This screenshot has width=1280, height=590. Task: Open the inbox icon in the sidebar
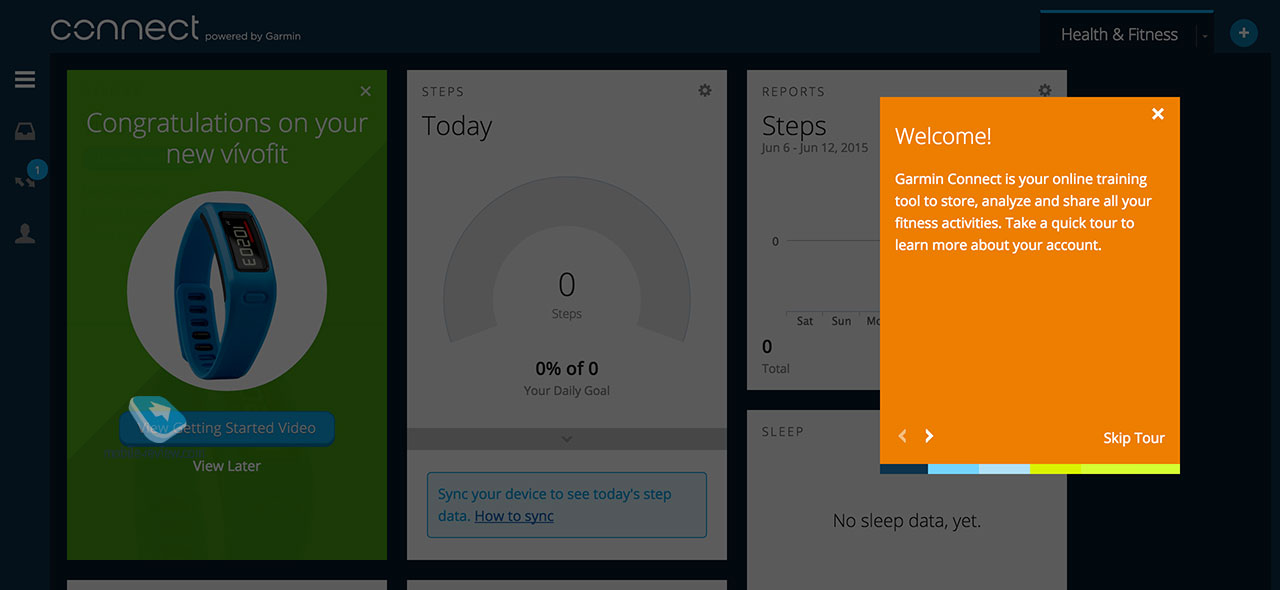pyautogui.click(x=25, y=131)
